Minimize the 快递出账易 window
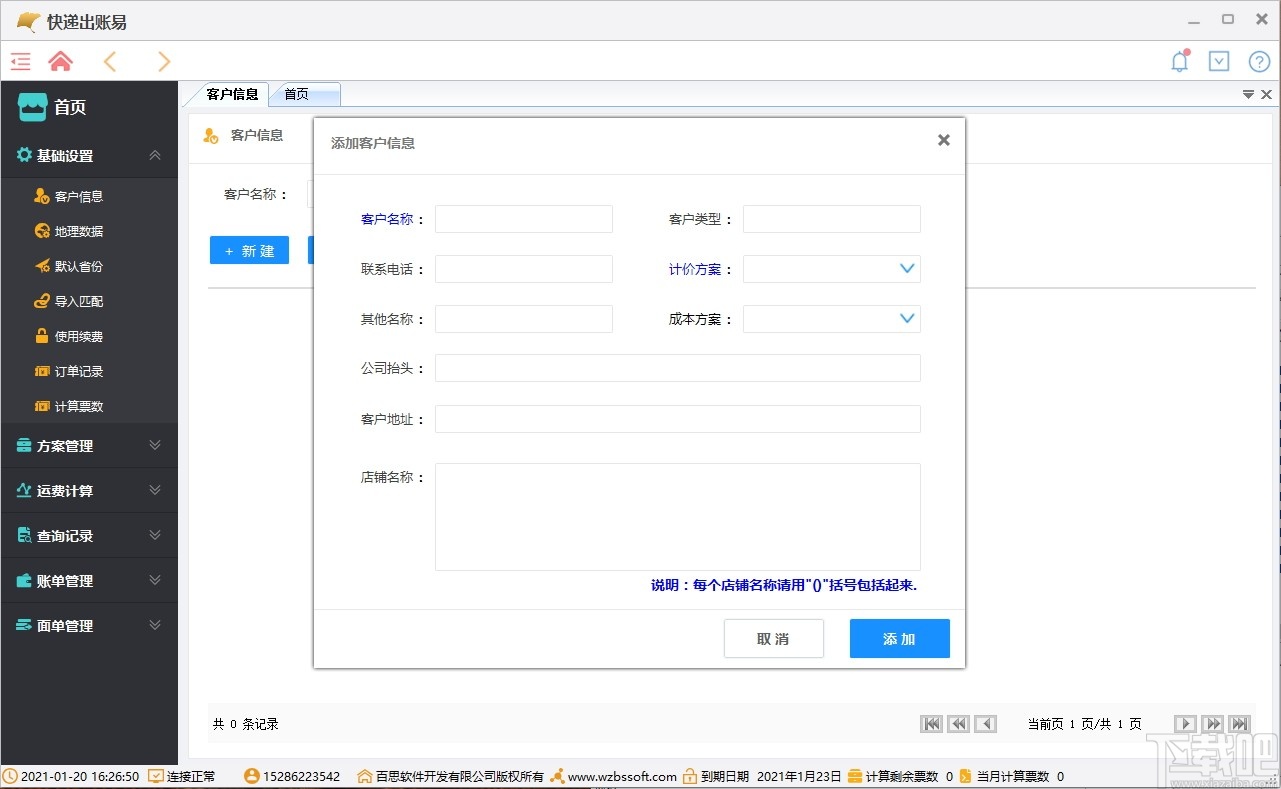1281x789 pixels. coord(1193,20)
